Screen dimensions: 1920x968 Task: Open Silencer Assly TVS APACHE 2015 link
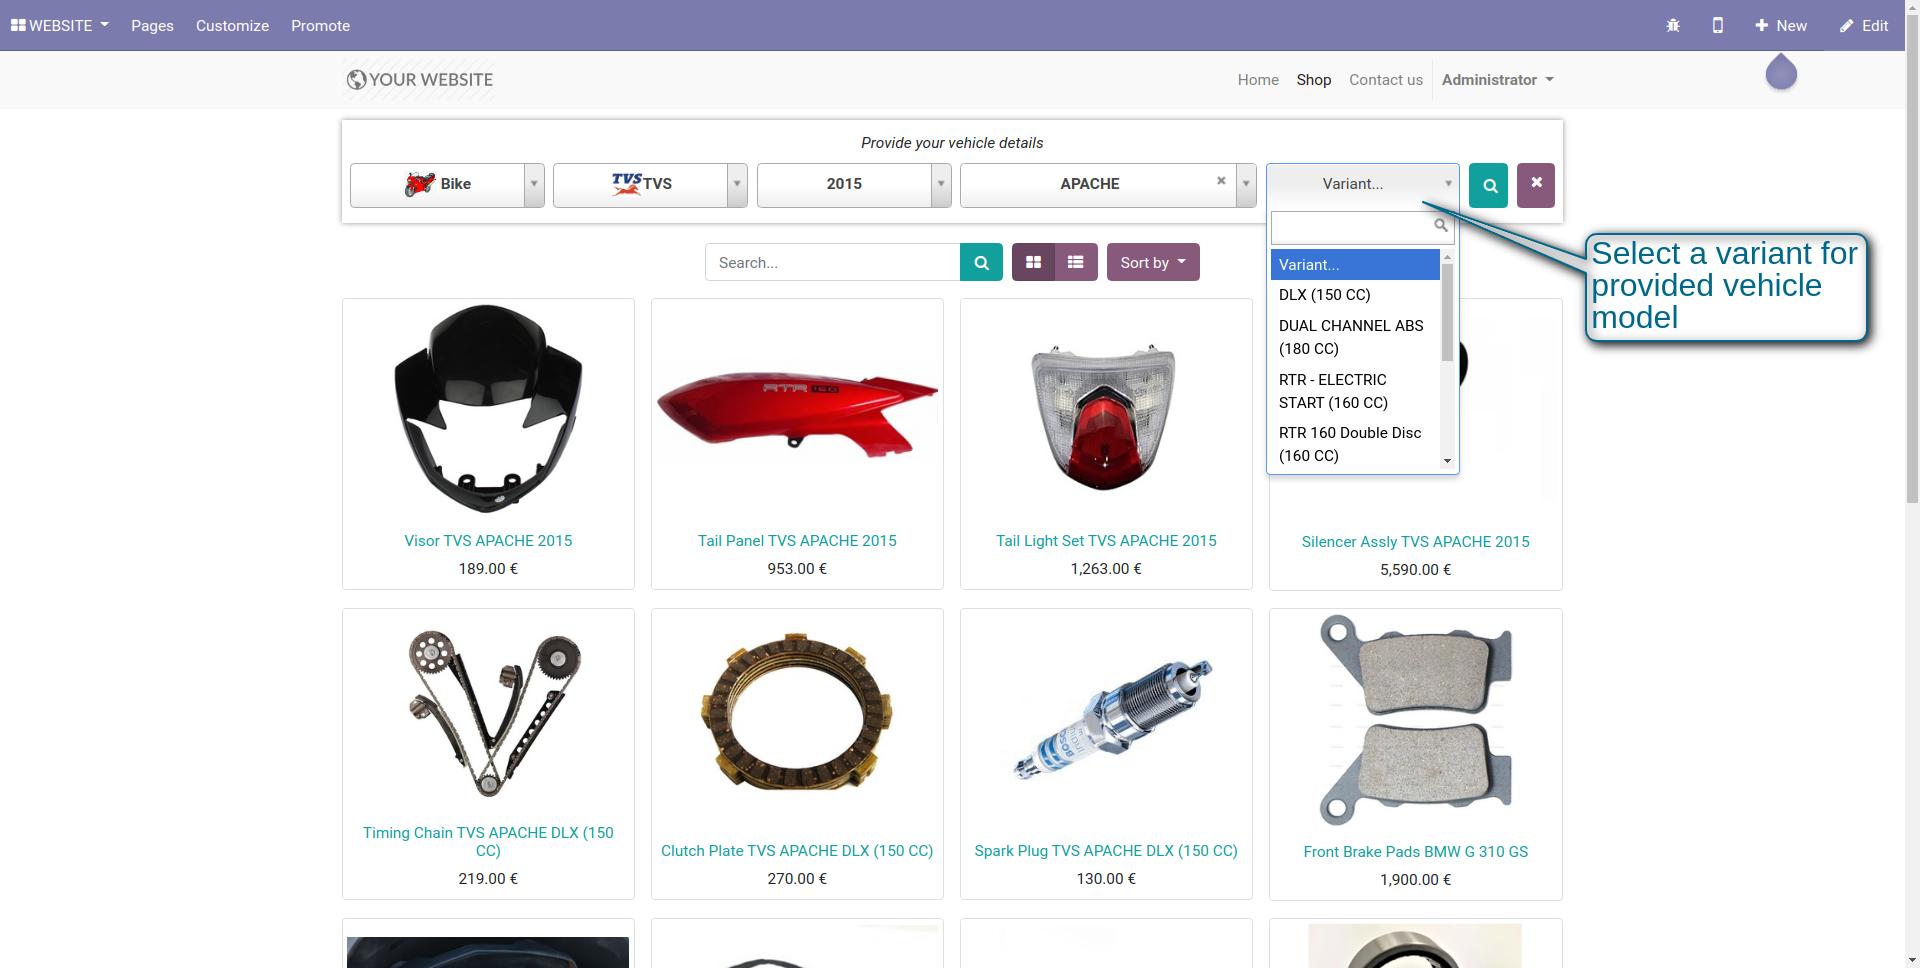1415,542
